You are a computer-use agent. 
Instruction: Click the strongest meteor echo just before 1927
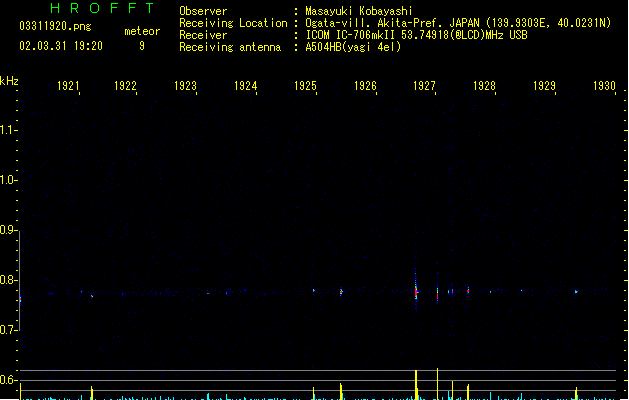pos(416,291)
